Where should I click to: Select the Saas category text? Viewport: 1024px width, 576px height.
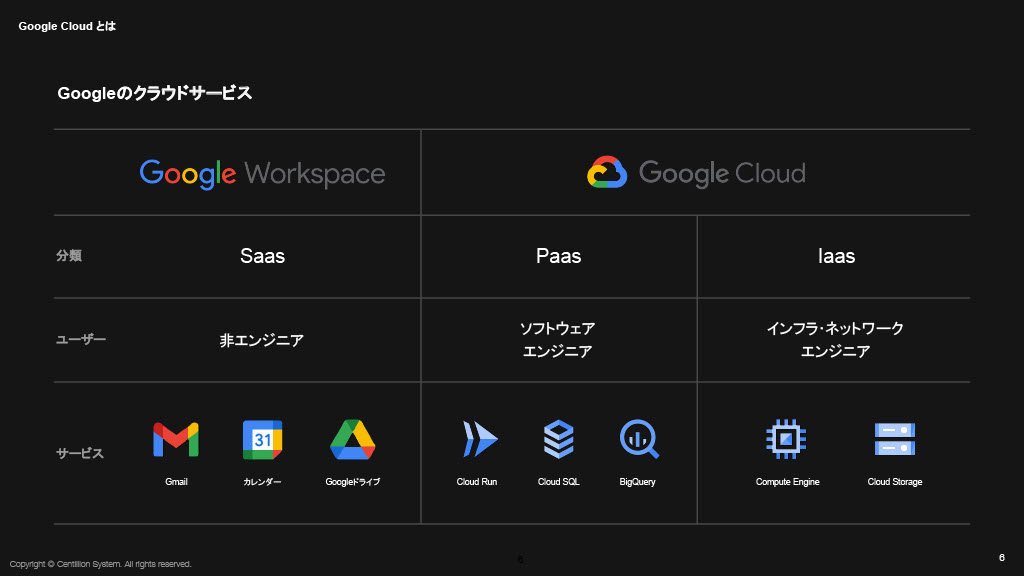click(x=262, y=256)
